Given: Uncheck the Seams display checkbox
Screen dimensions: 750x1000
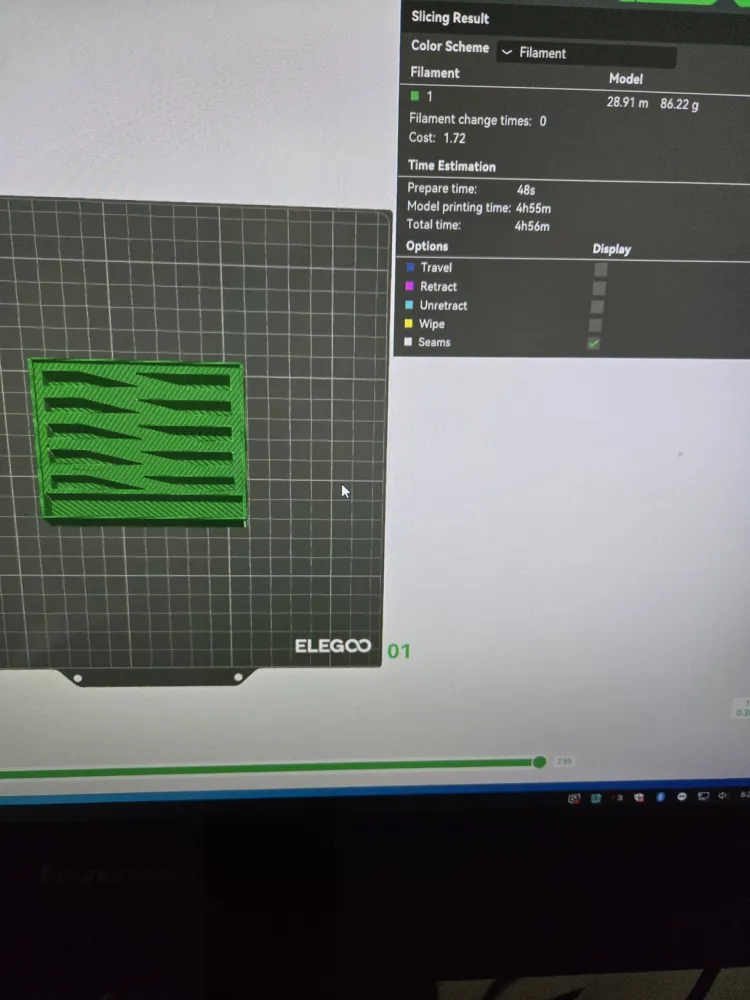Looking at the screenshot, I should coord(594,344).
